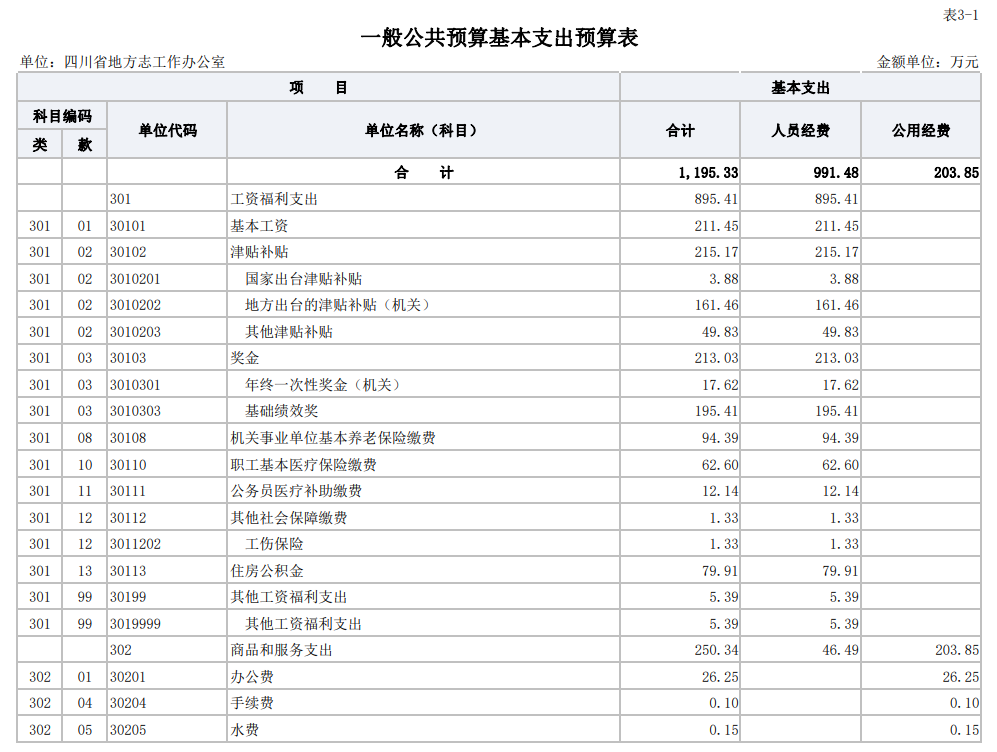Click the 基础绩效奖 row name cell
997x752 pixels.
pos(282,411)
